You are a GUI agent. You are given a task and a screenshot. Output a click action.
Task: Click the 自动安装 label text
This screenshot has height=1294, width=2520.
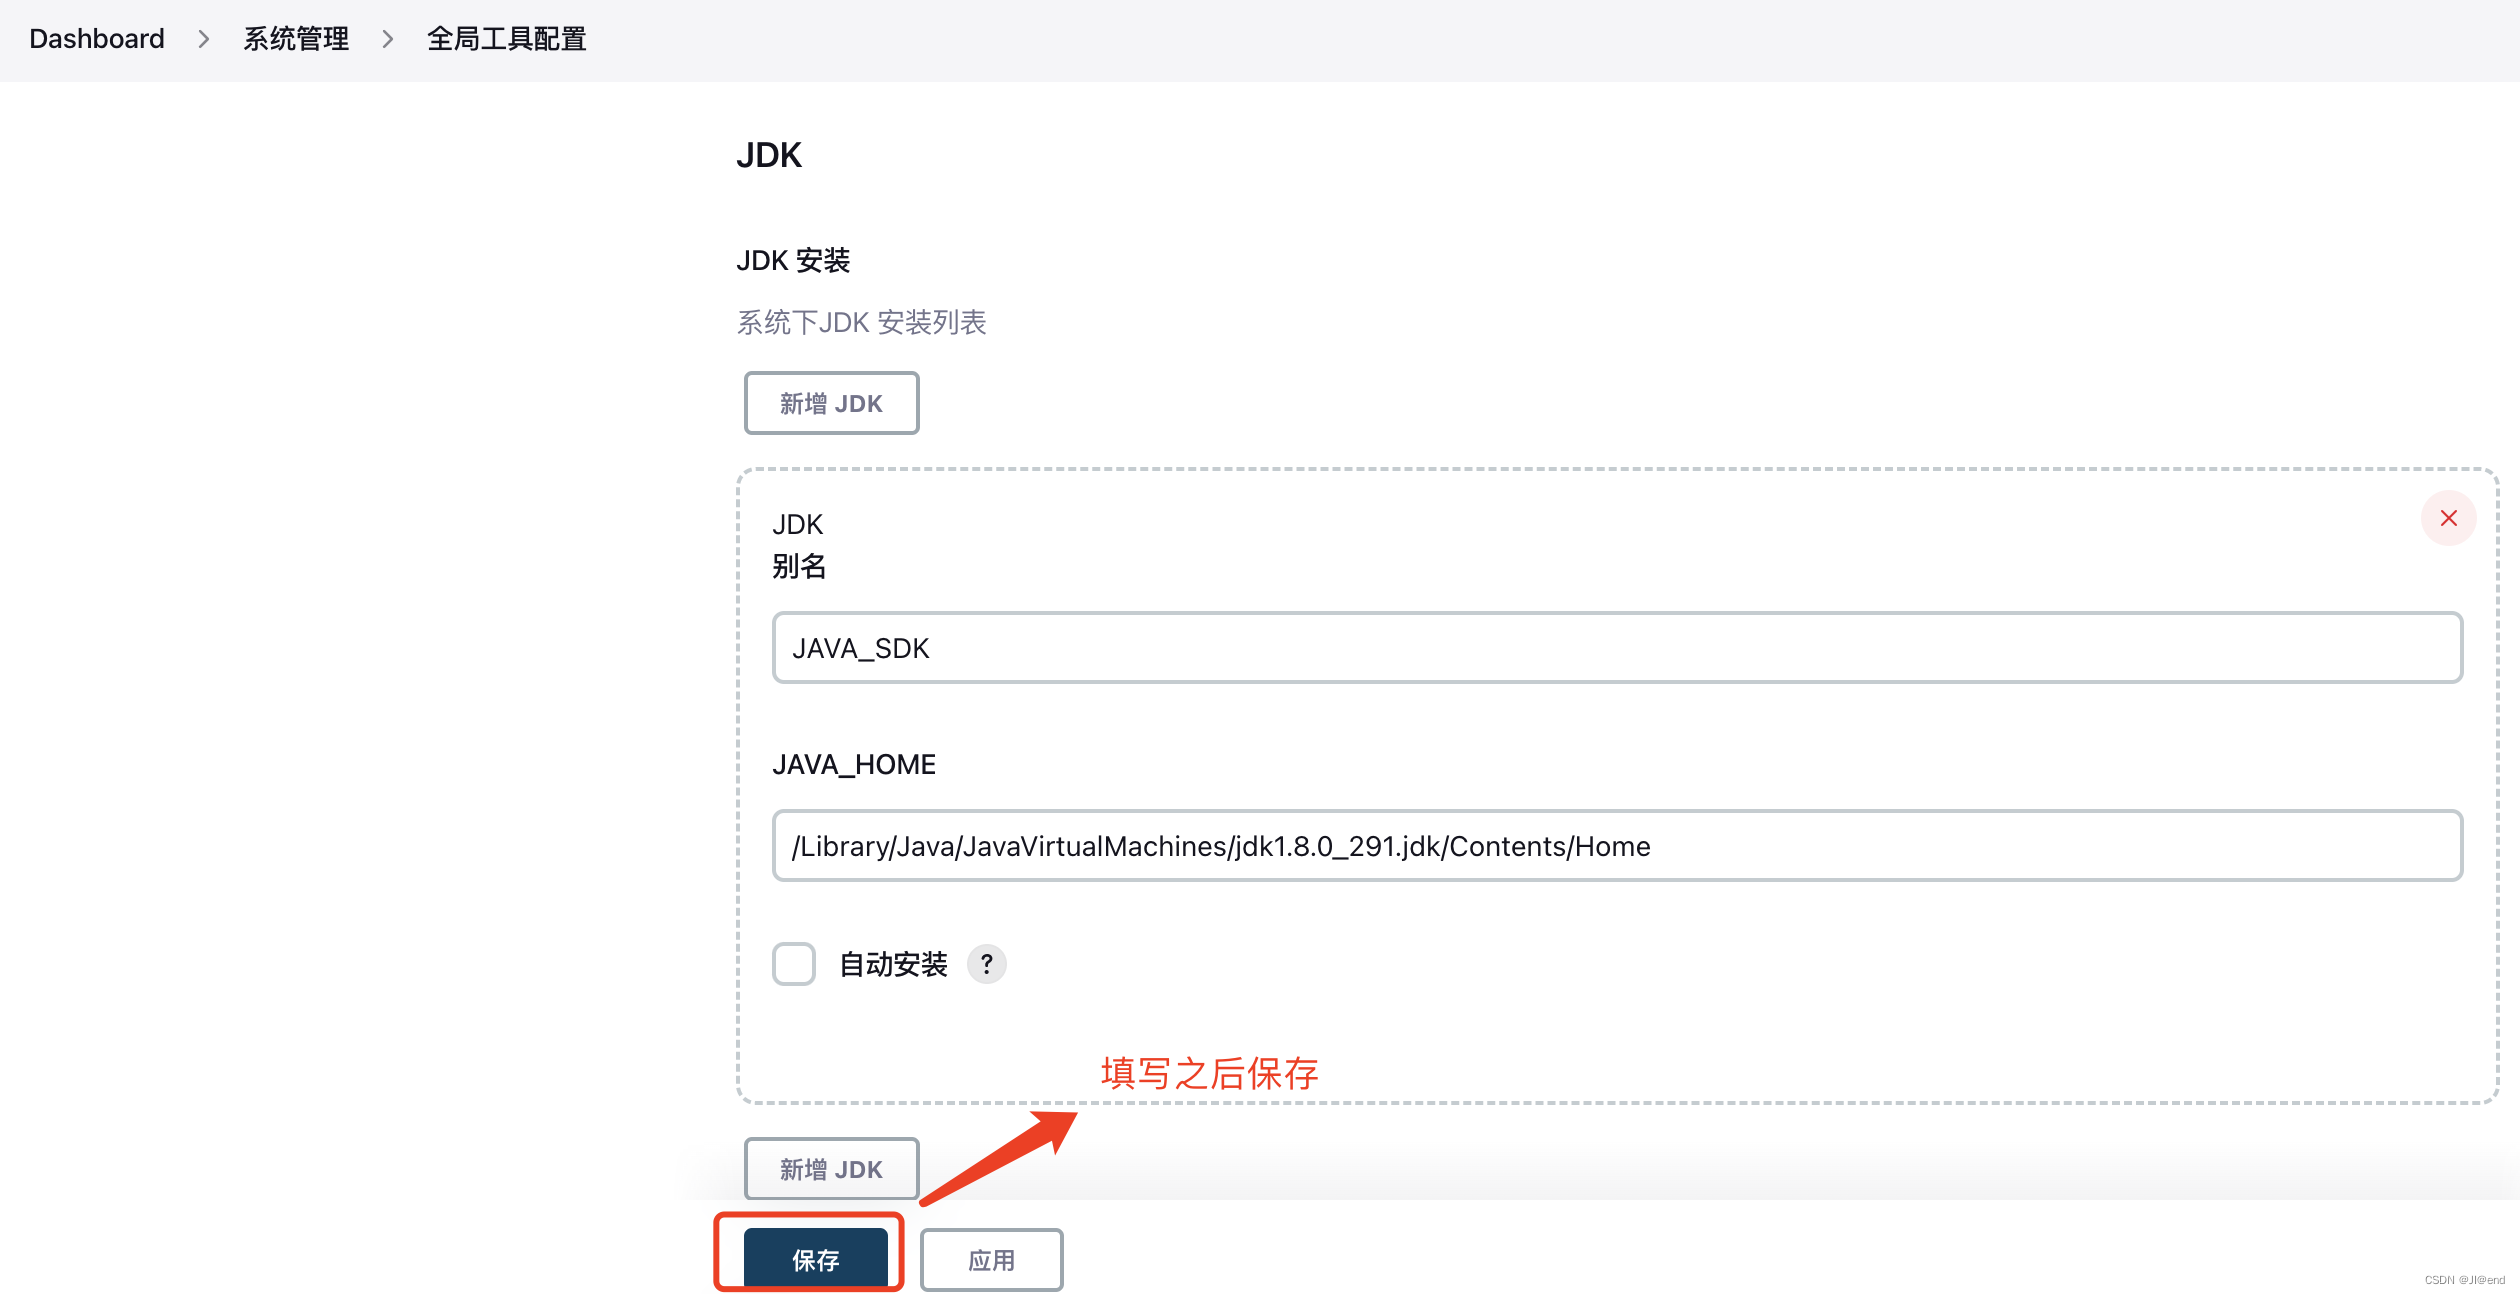coord(893,964)
